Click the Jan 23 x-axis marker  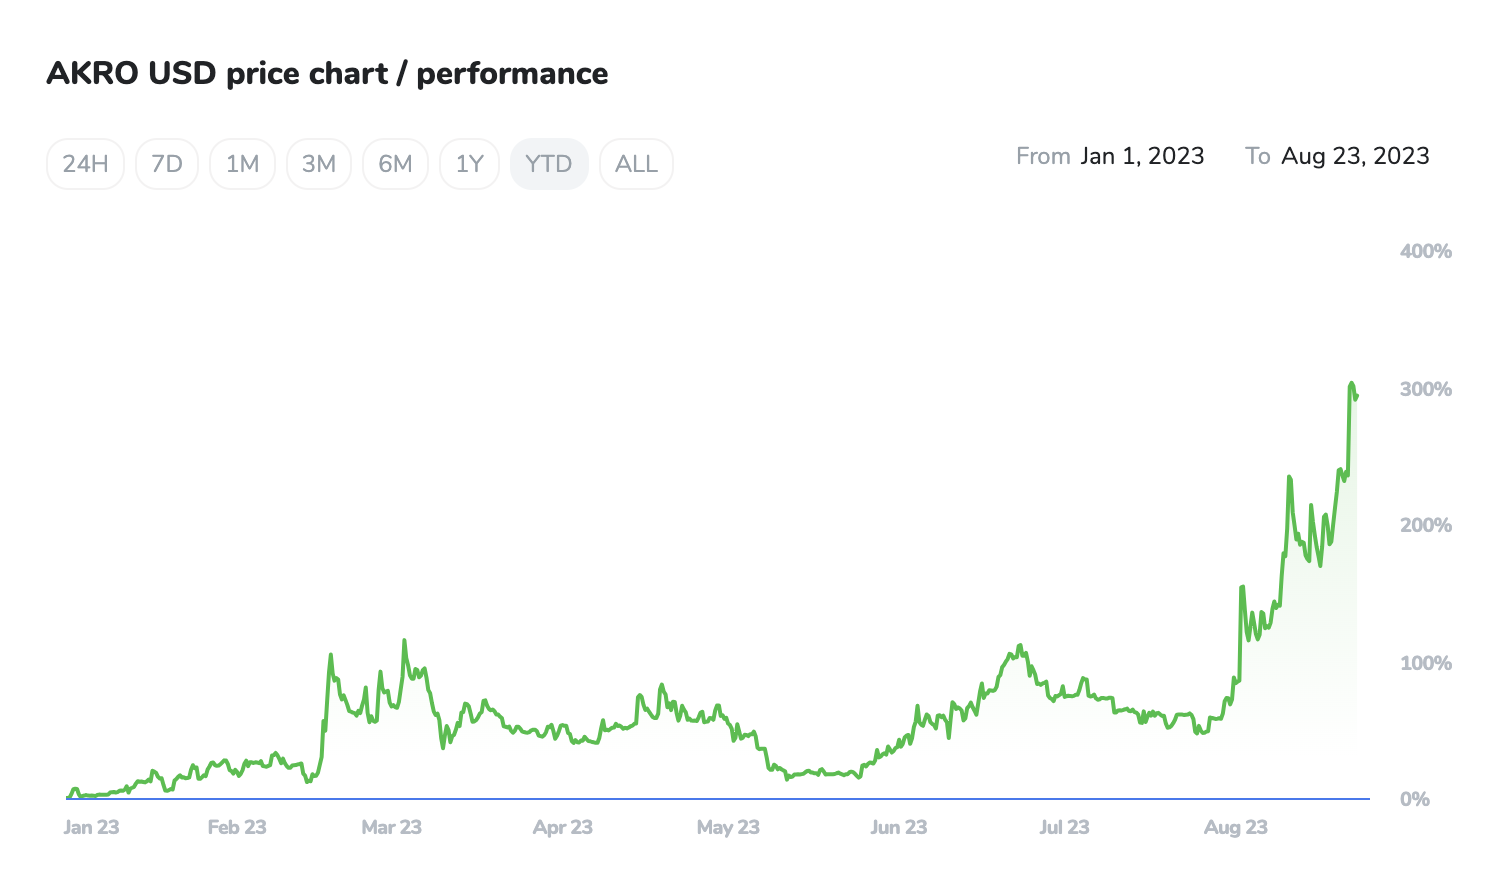click(91, 827)
